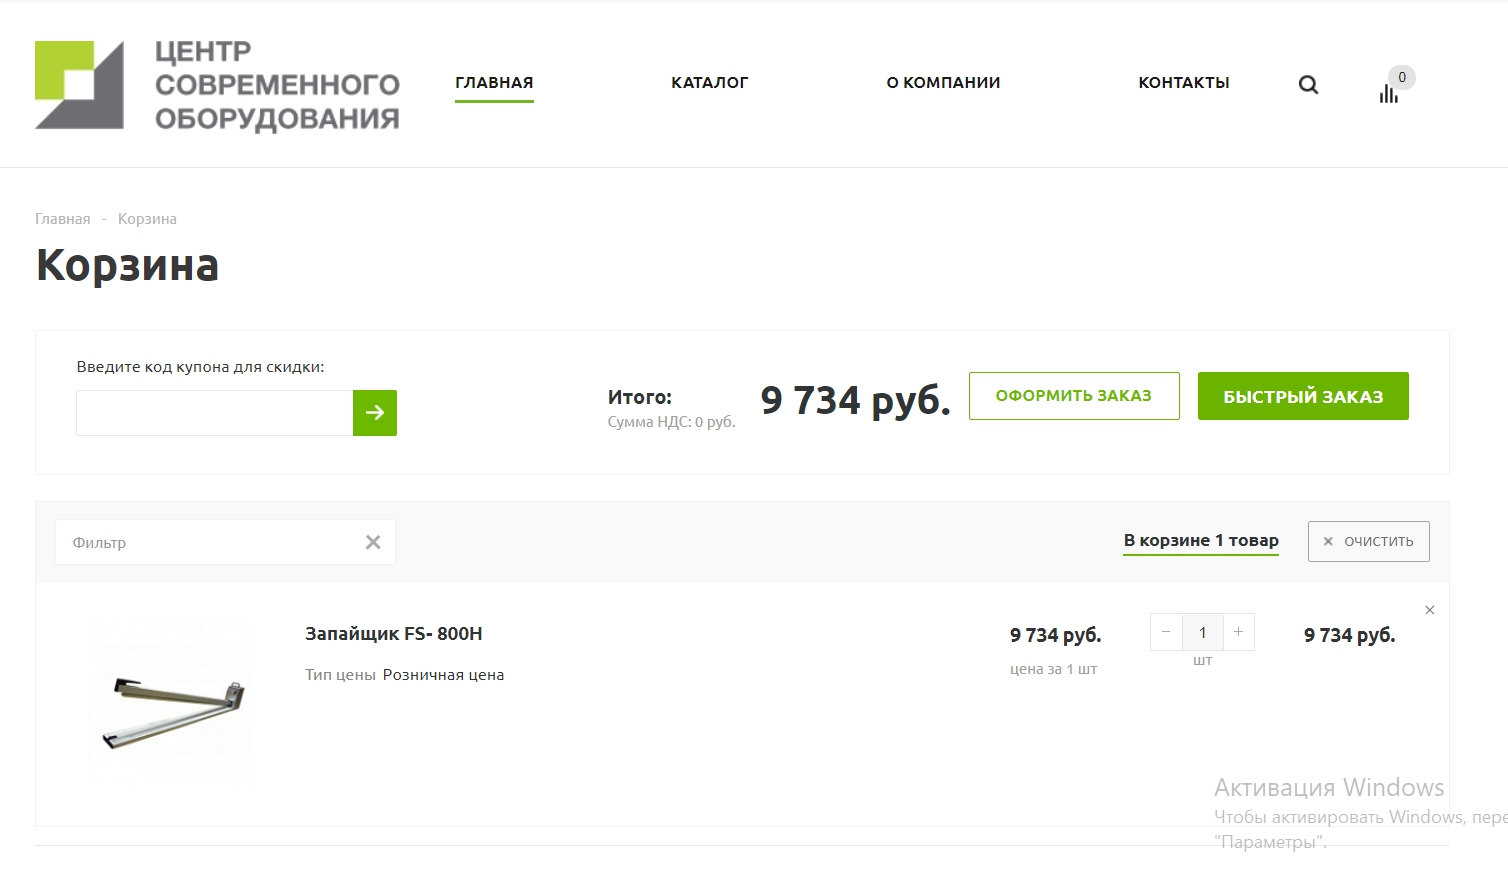Open О КОМПАНИИ menu item

(x=943, y=83)
